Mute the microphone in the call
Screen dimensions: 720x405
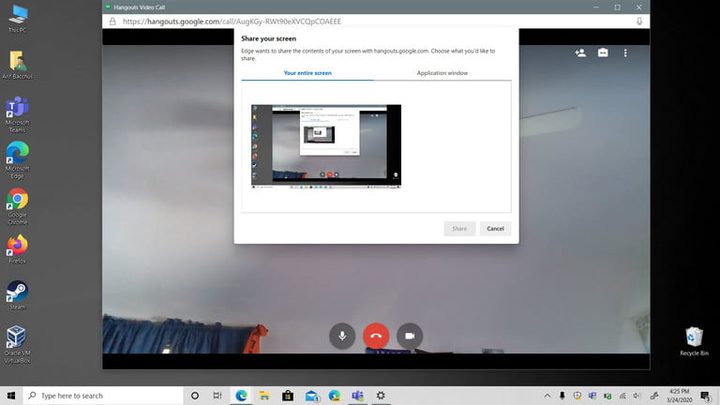pos(342,336)
